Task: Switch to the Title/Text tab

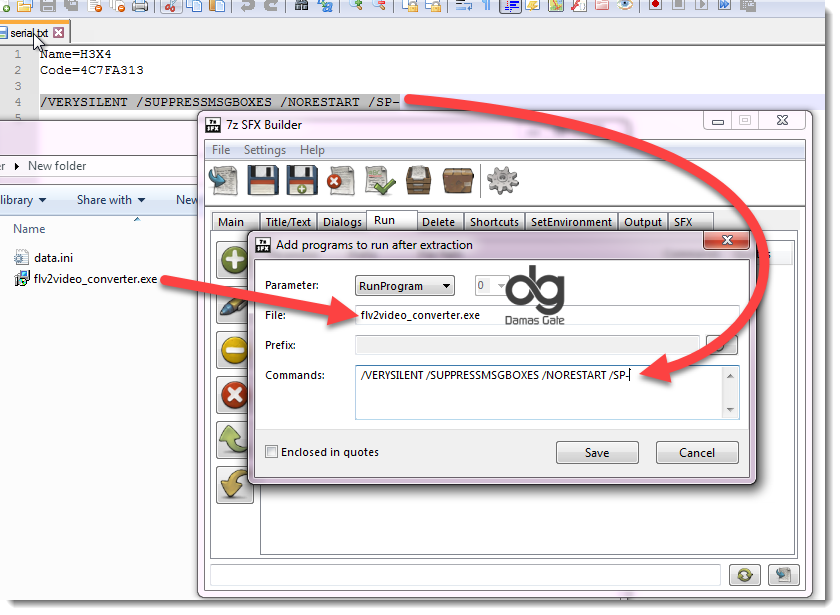Action: [x=288, y=222]
